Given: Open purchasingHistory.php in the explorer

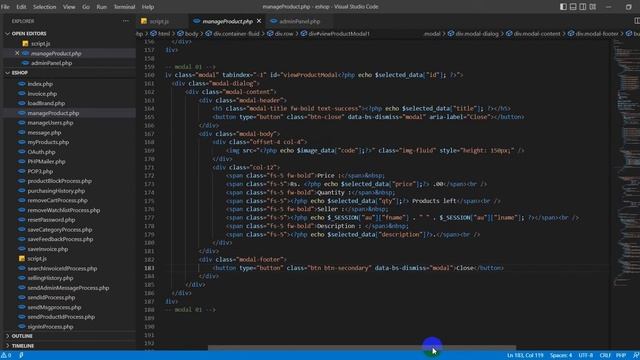Looking at the screenshot, I should tap(56, 191).
